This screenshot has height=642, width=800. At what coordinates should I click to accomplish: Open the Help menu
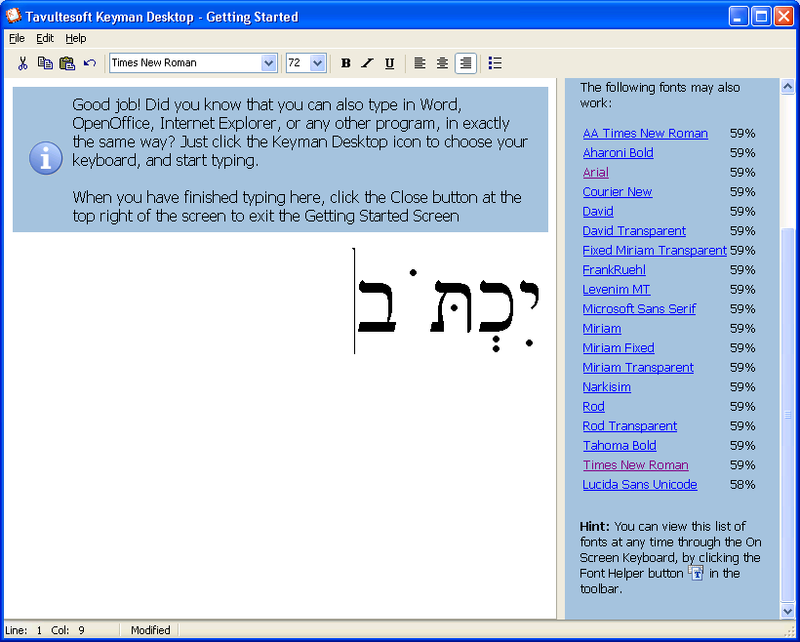coord(76,38)
